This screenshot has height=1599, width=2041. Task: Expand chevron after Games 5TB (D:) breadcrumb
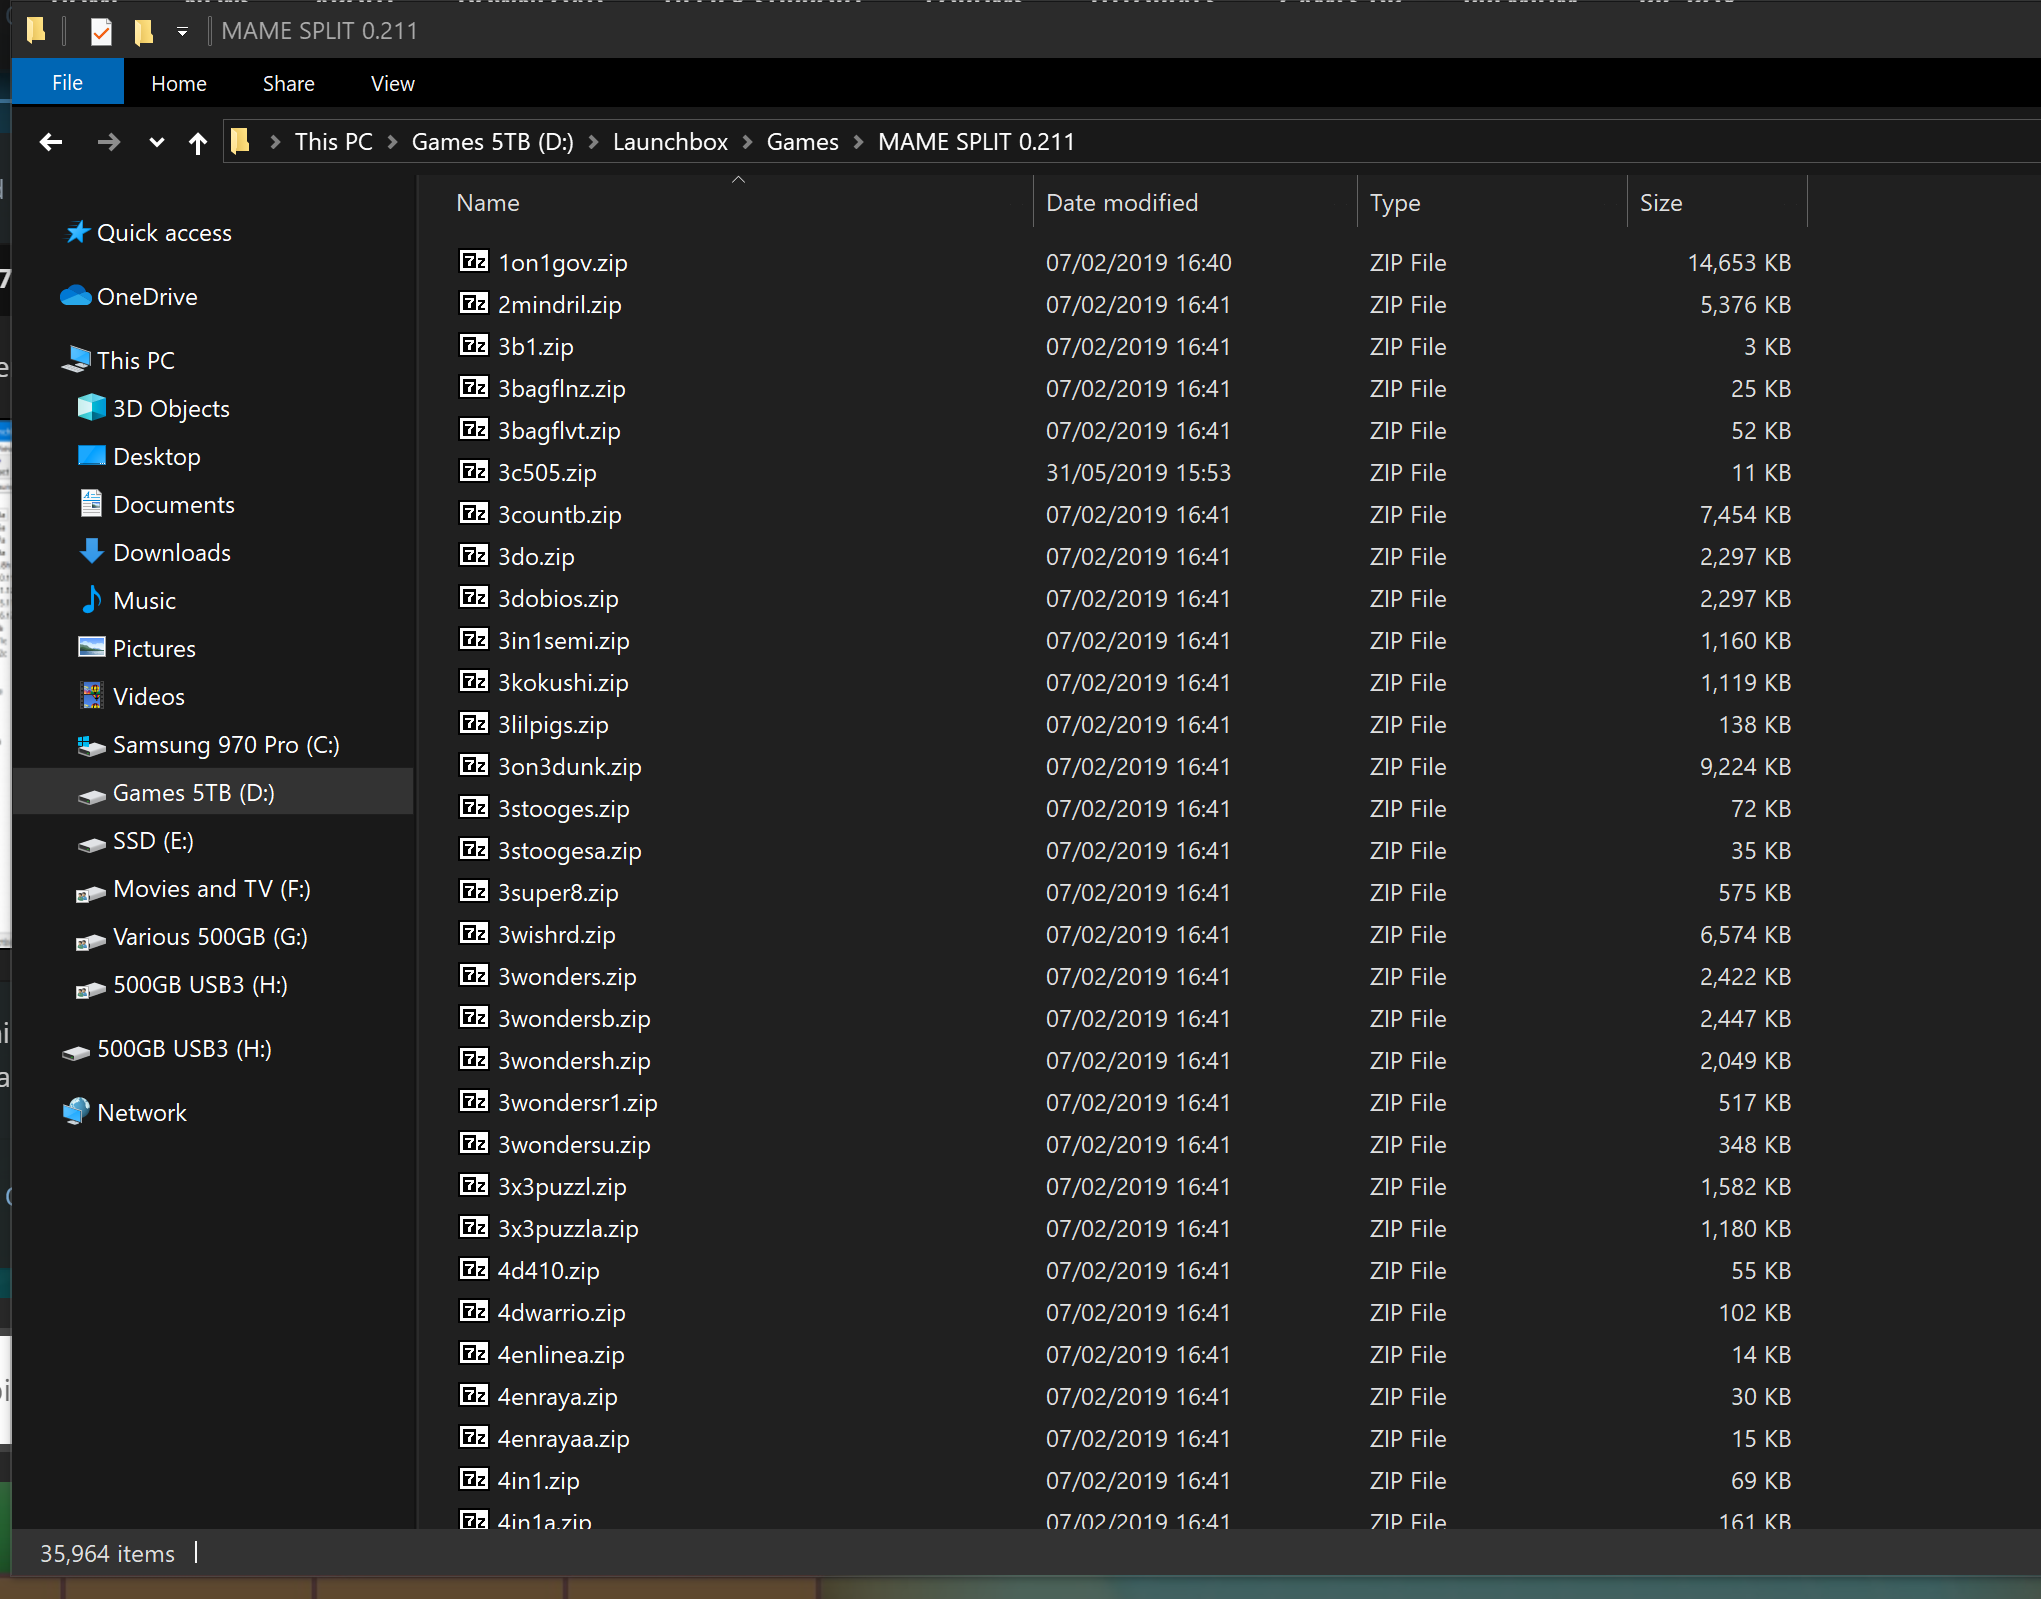click(593, 142)
